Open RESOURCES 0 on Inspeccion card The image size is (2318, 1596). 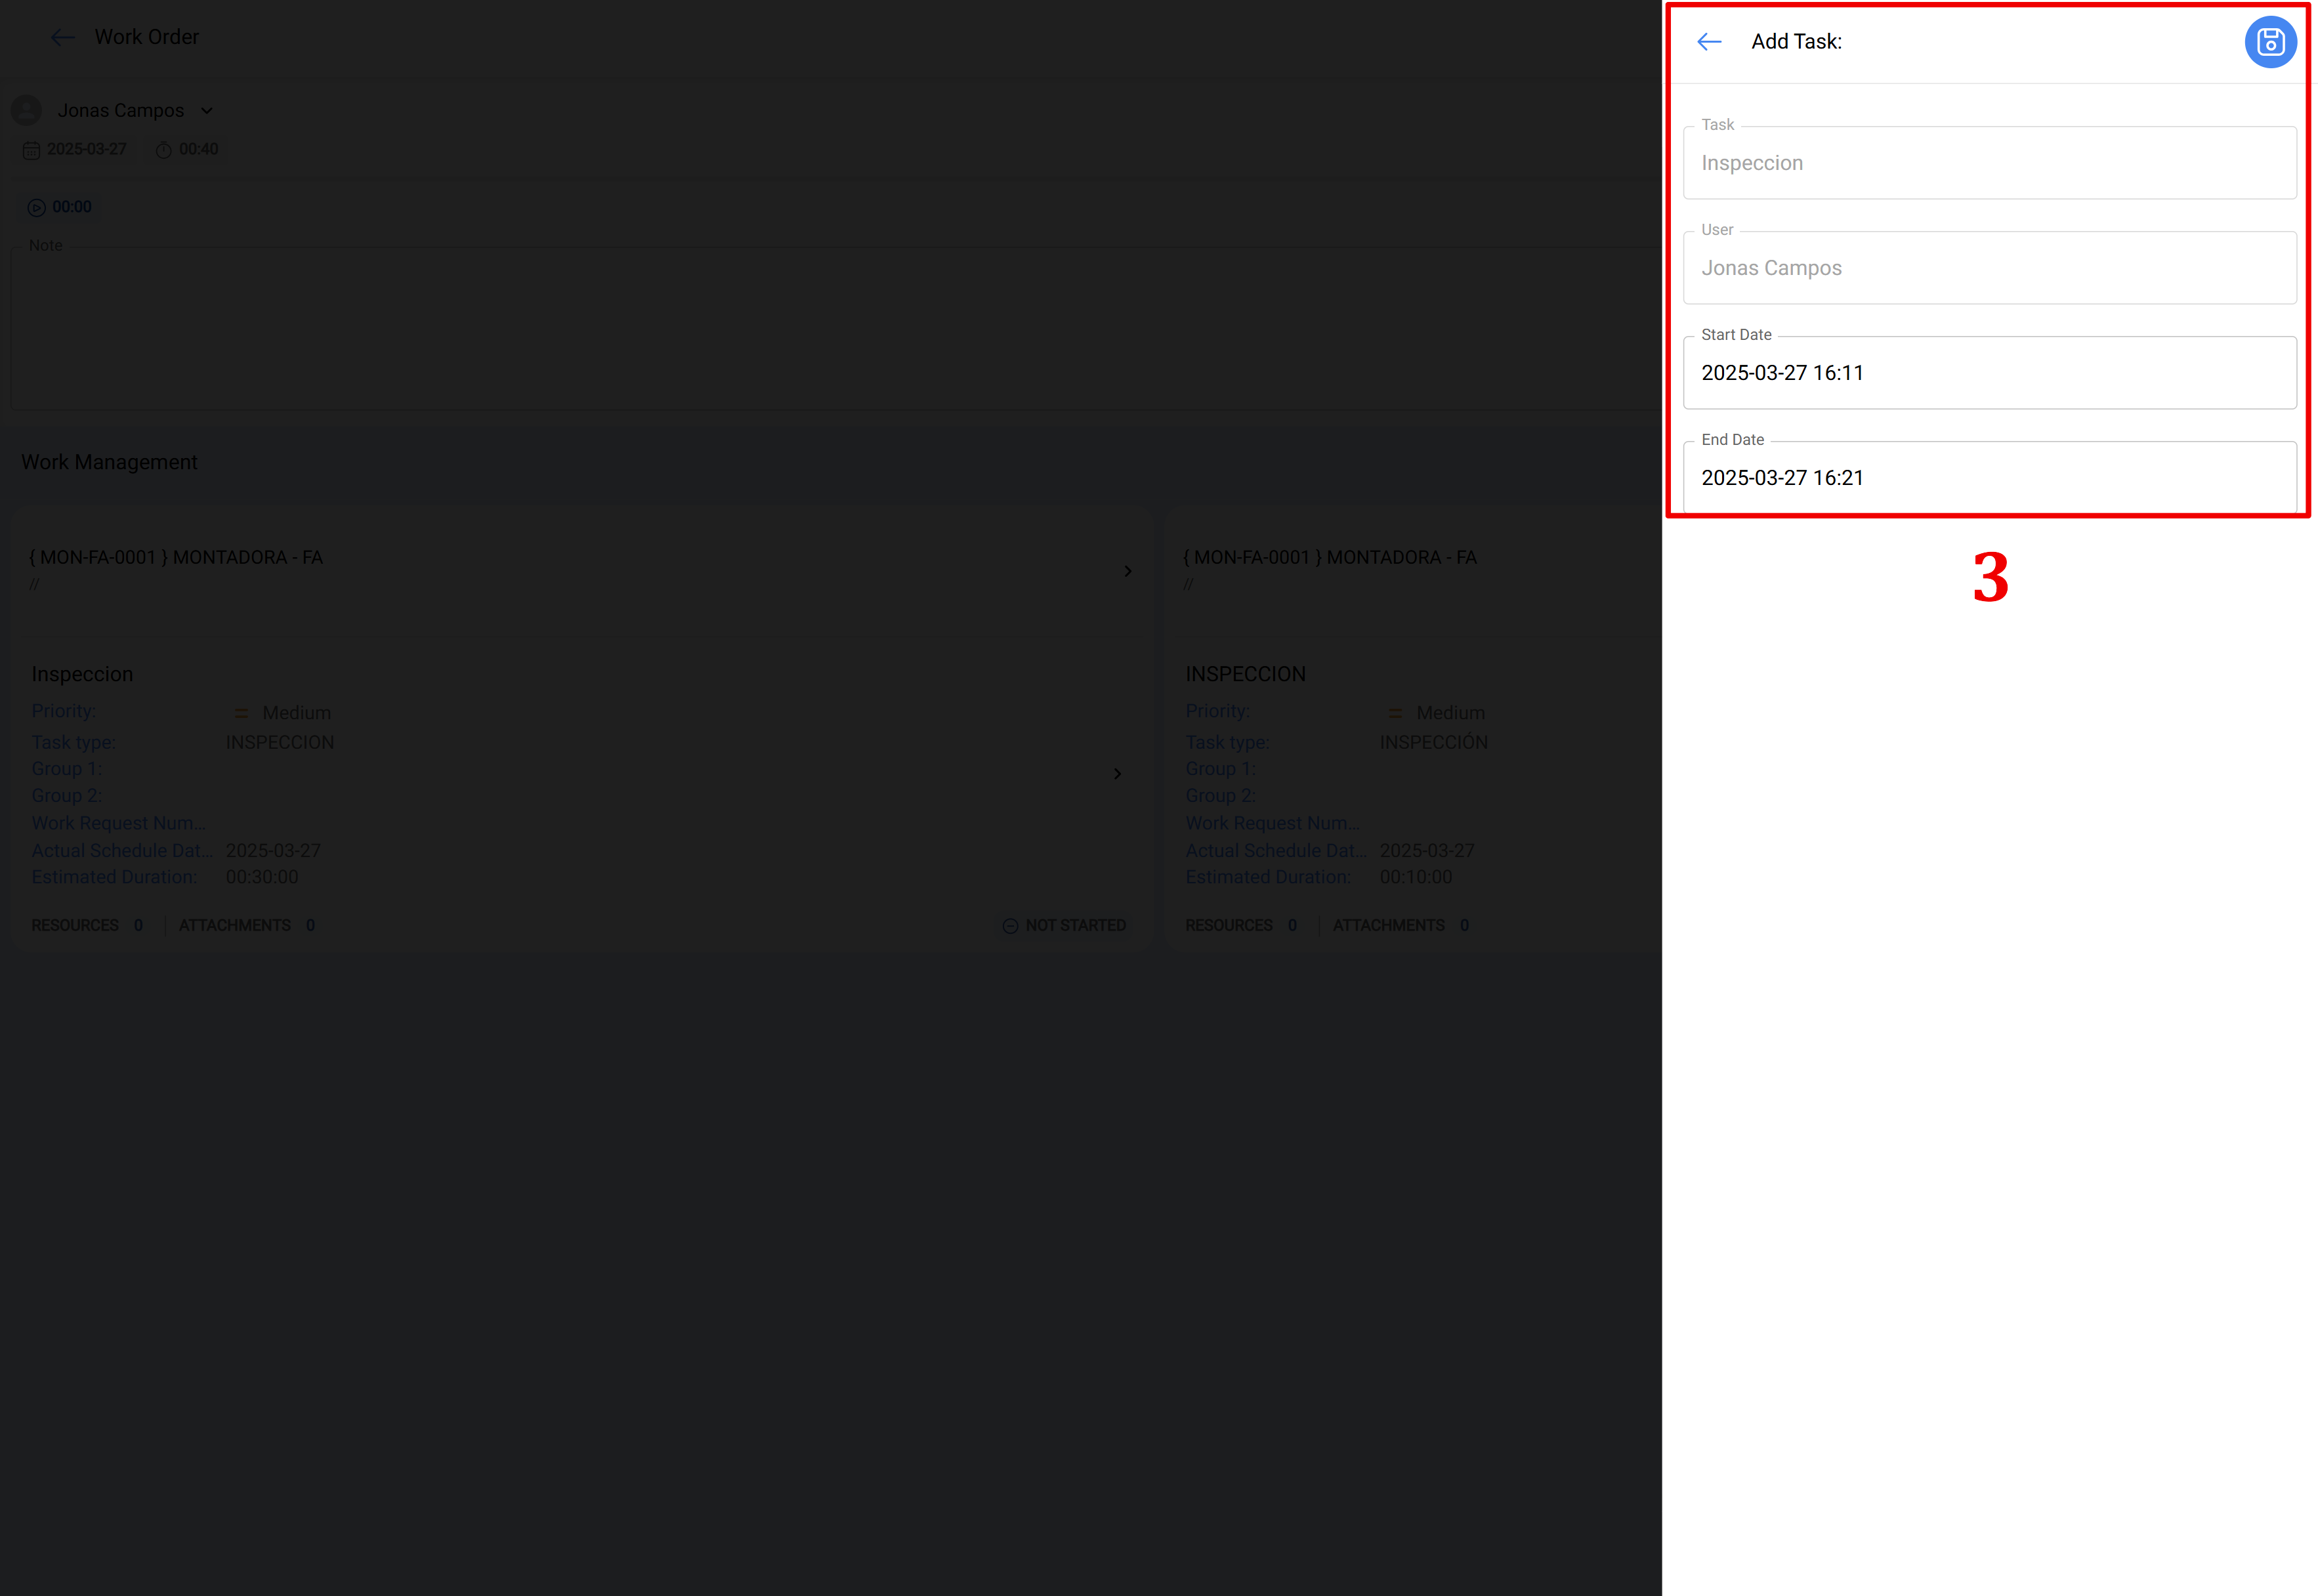click(87, 926)
